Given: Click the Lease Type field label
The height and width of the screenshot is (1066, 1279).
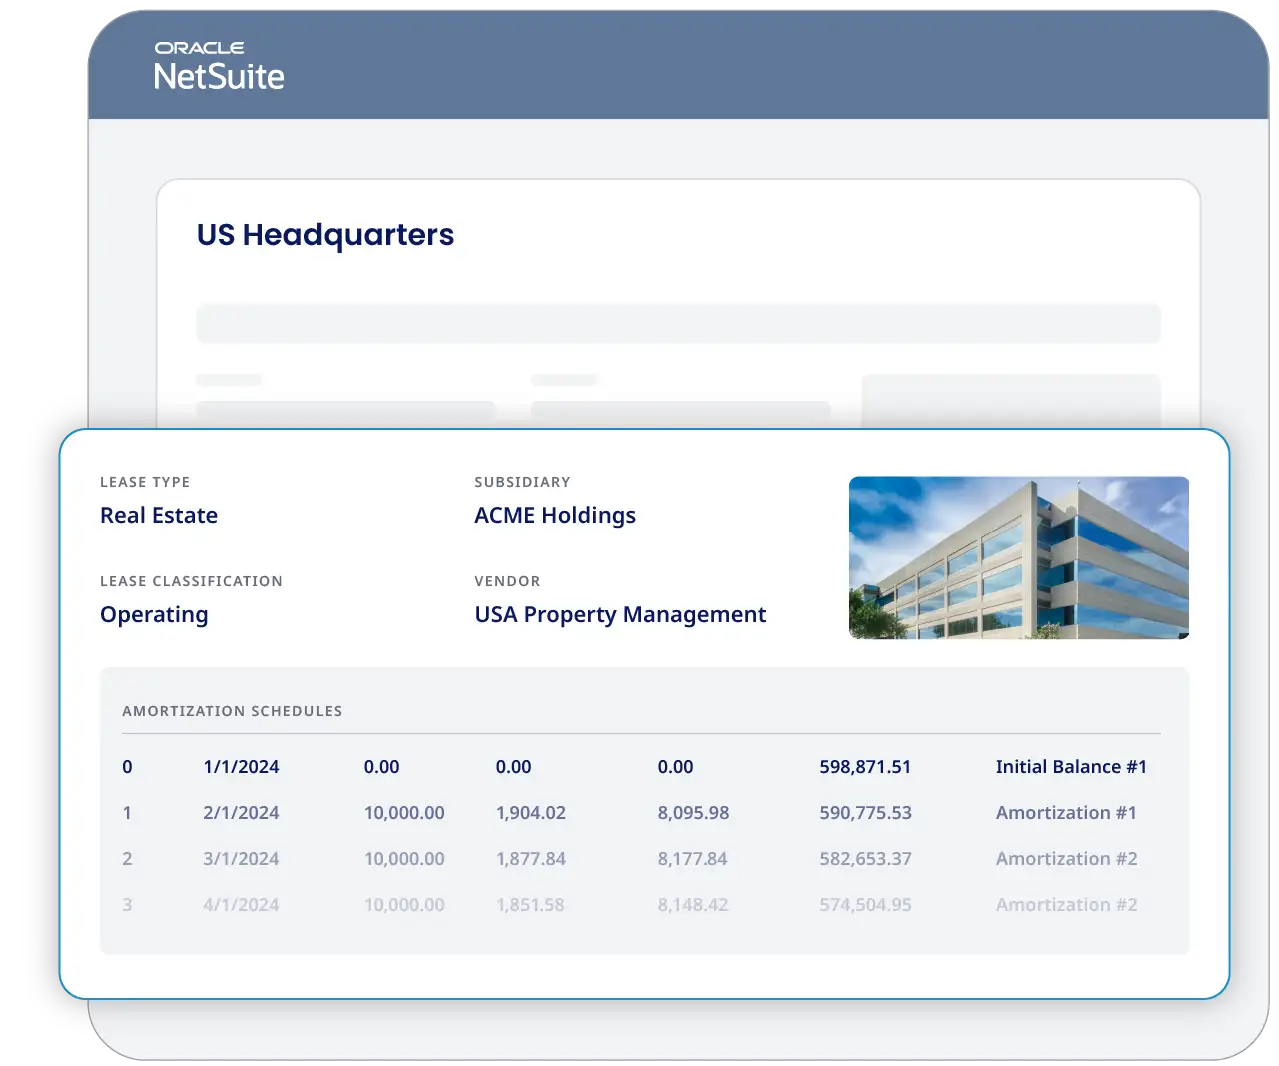Looking at the screenshot, I should point(144,482).
